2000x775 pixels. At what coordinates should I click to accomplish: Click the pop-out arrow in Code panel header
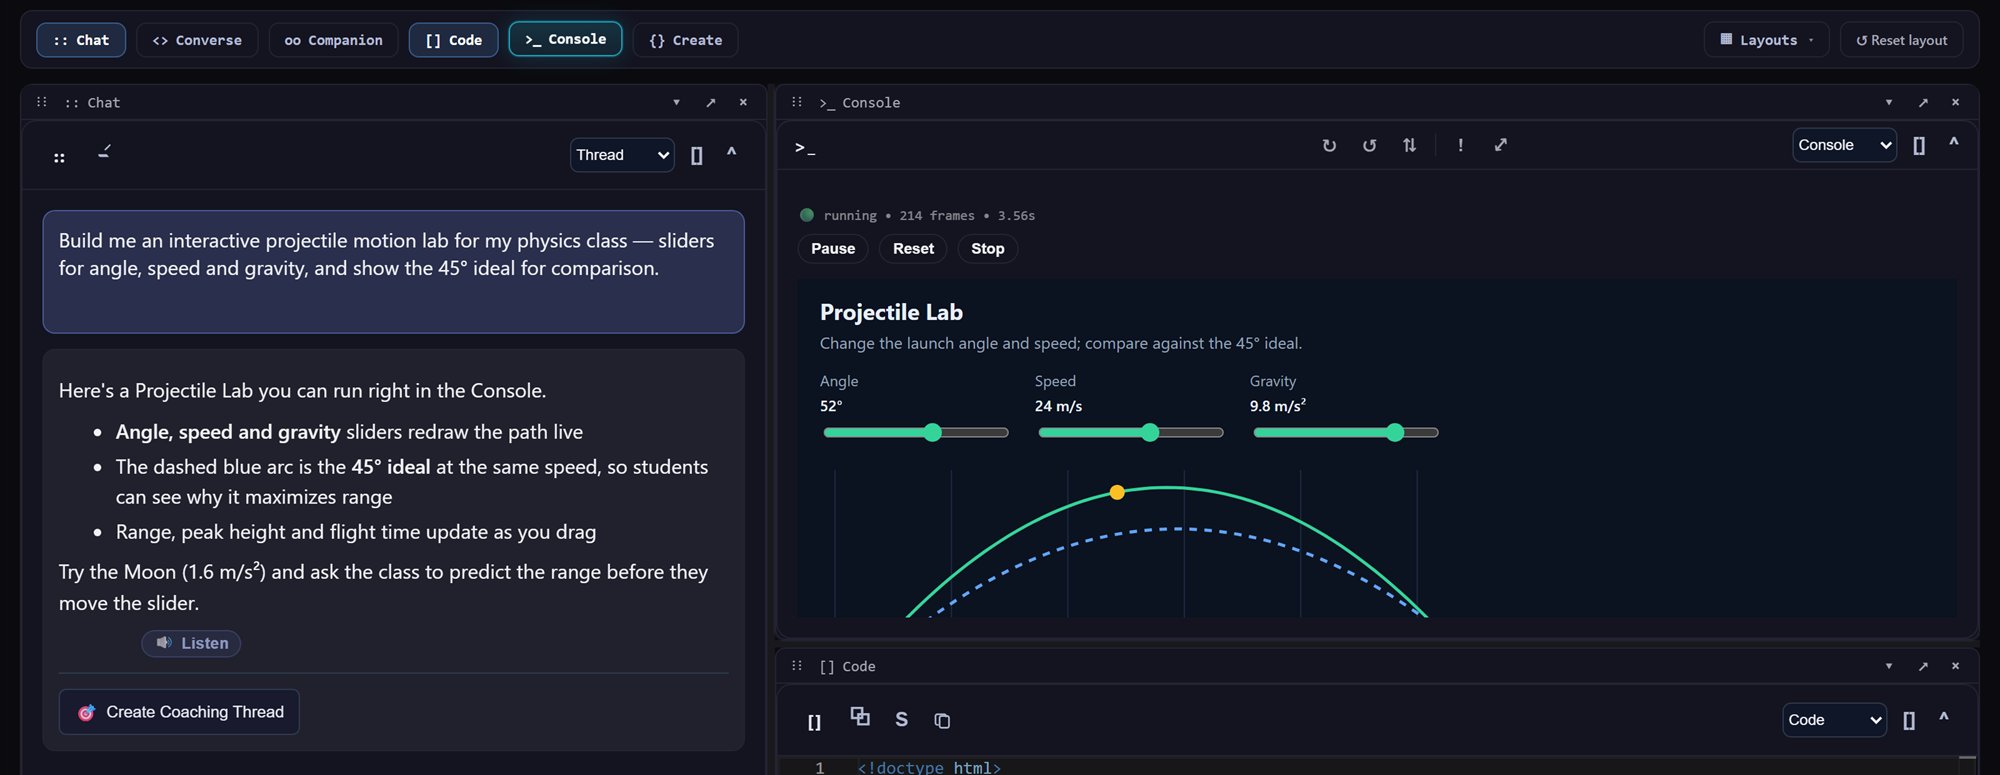[1922, 666]
